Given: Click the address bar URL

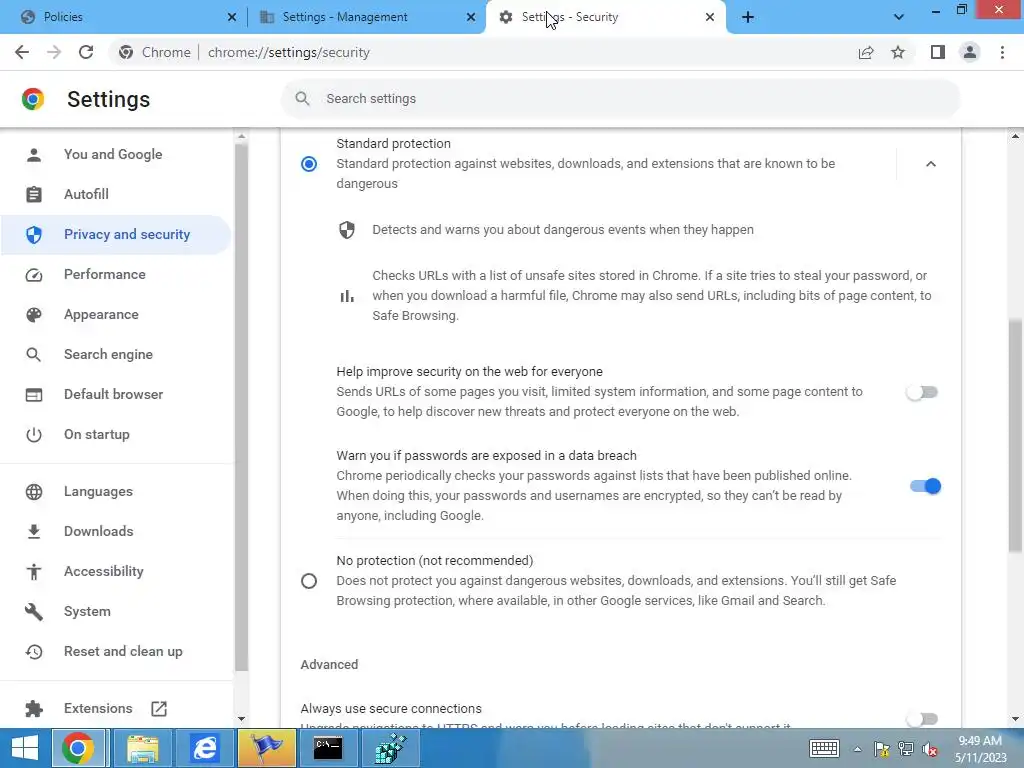Looking at the screenshot, I should (289, 52).
